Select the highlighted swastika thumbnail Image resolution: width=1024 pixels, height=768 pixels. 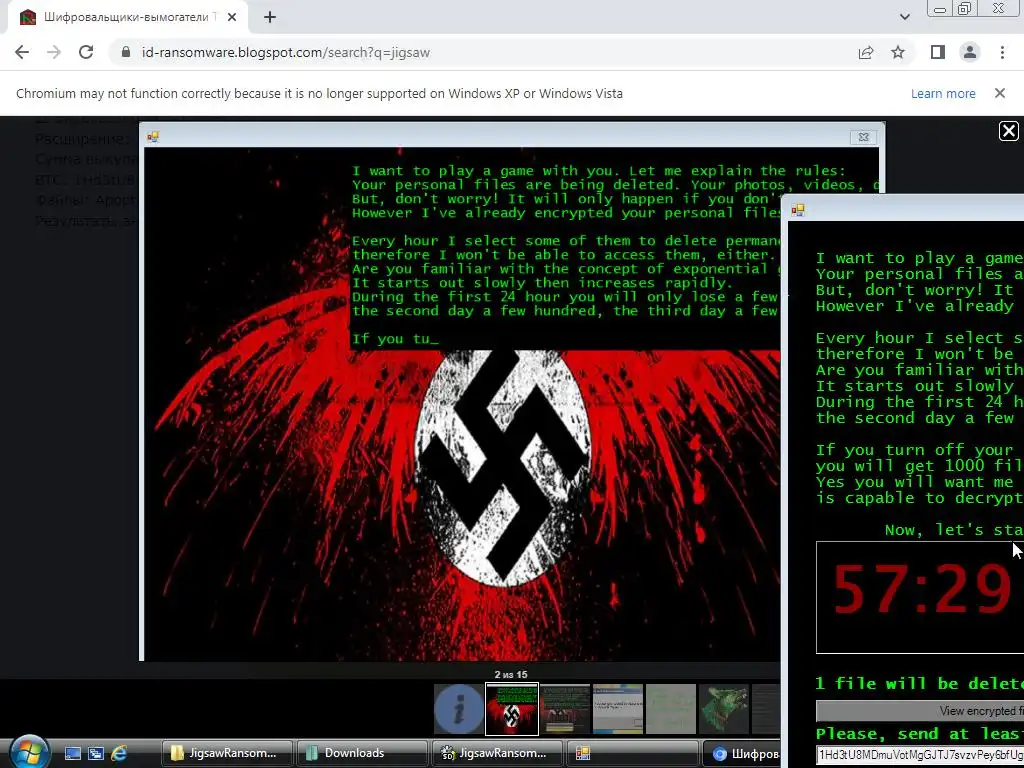coord(512,709)
